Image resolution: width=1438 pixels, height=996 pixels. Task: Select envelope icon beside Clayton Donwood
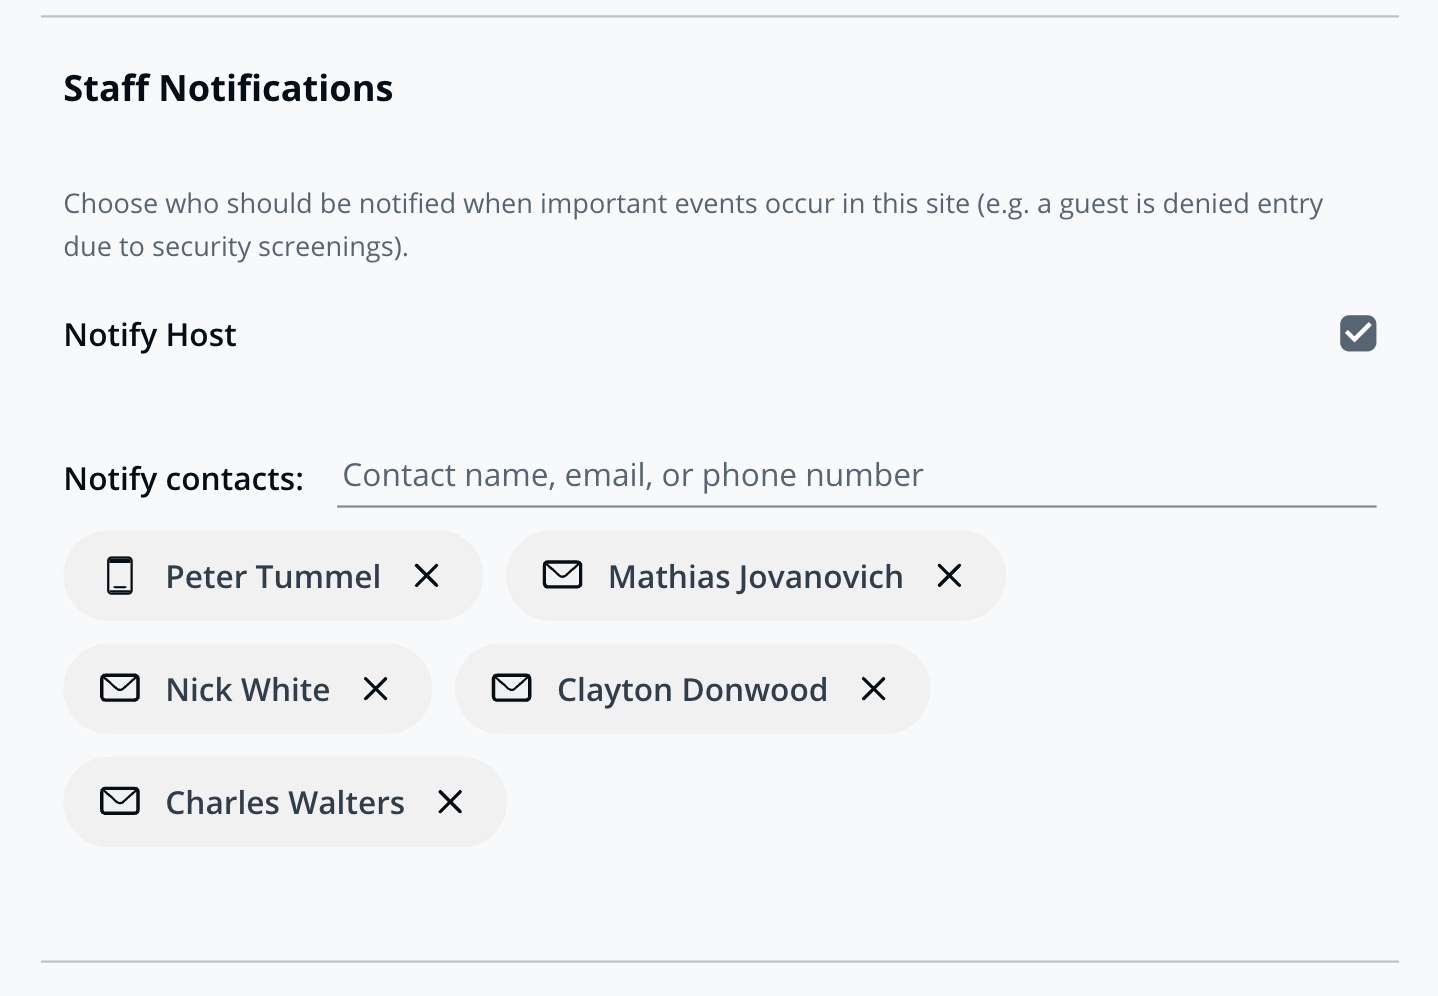pos(512,688)
